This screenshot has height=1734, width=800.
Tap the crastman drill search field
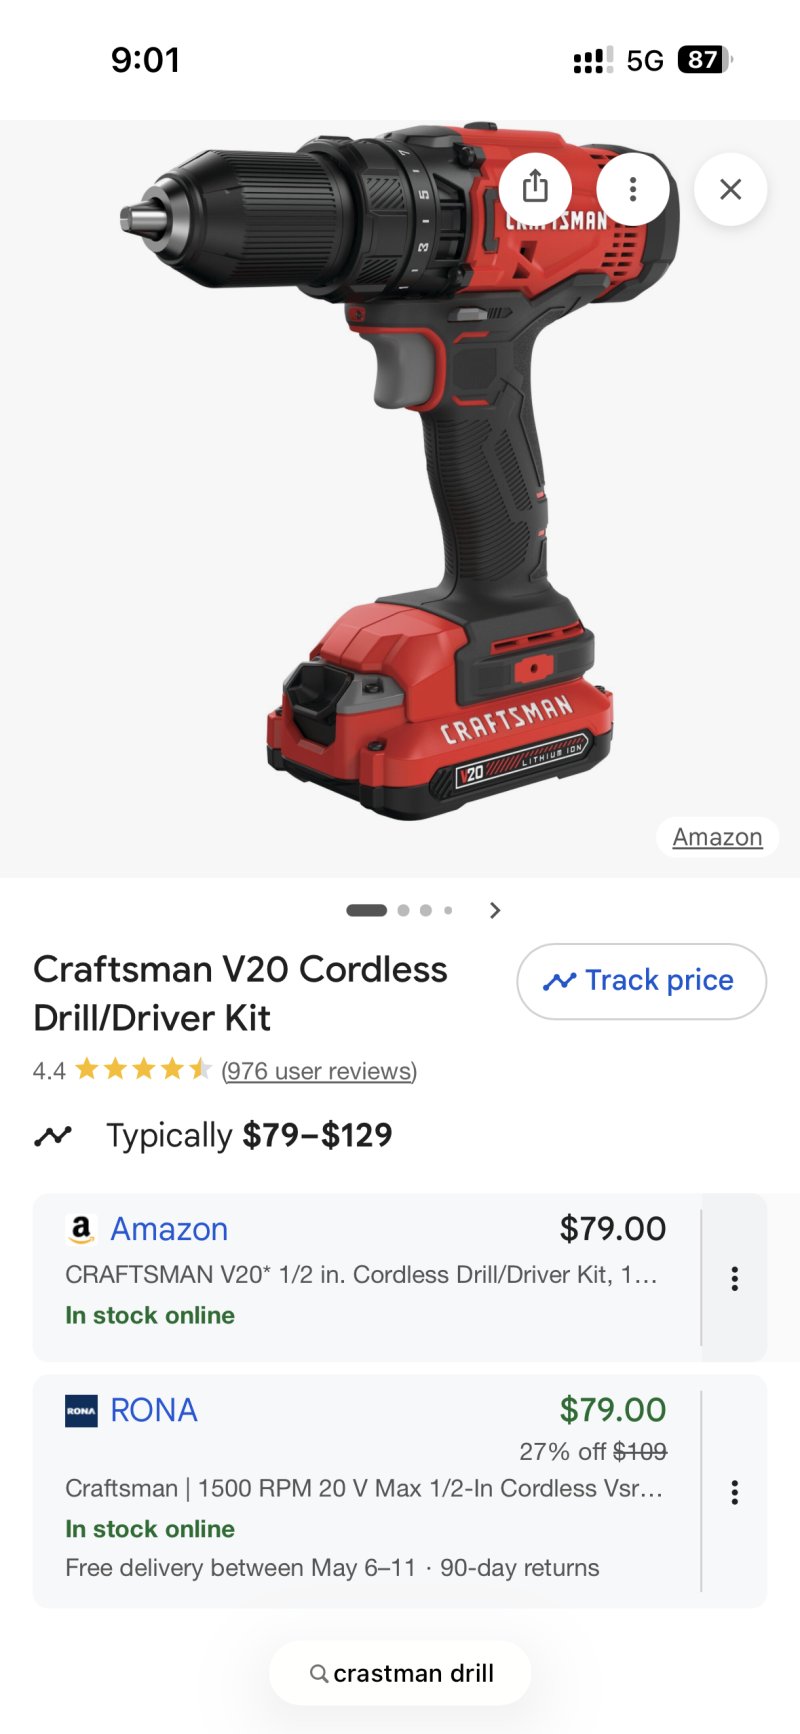click(x=400, y=1673)
